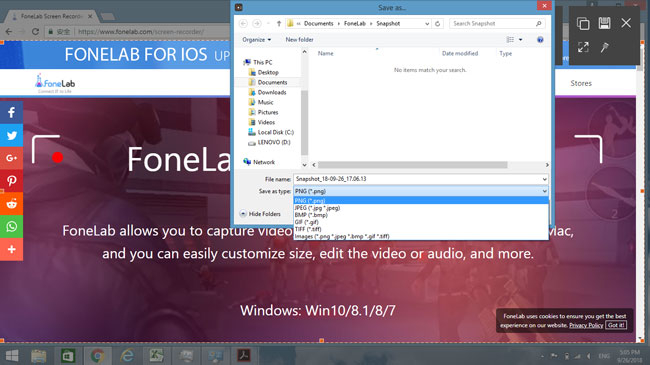
Task: Click the FoneLab logo on the webpage
Action: point(55,83)
